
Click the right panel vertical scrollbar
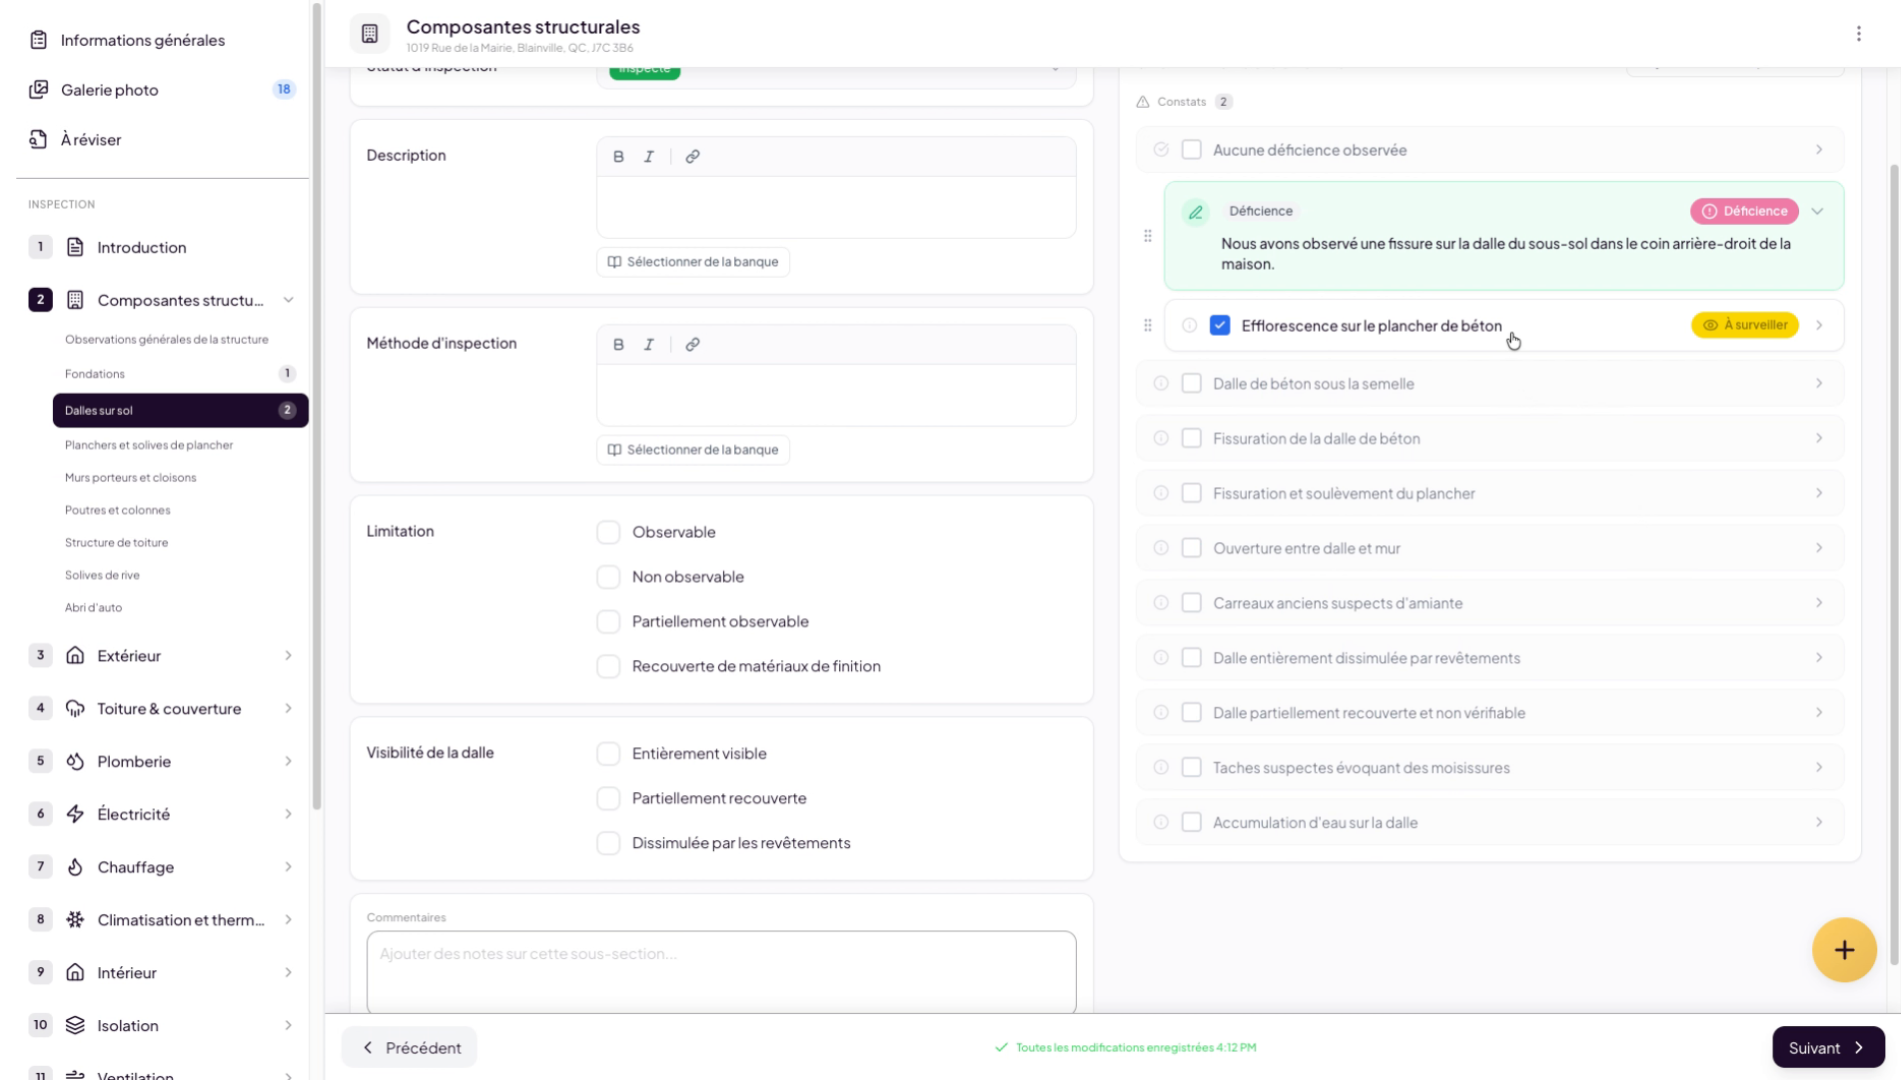[x=1892, y=560]
